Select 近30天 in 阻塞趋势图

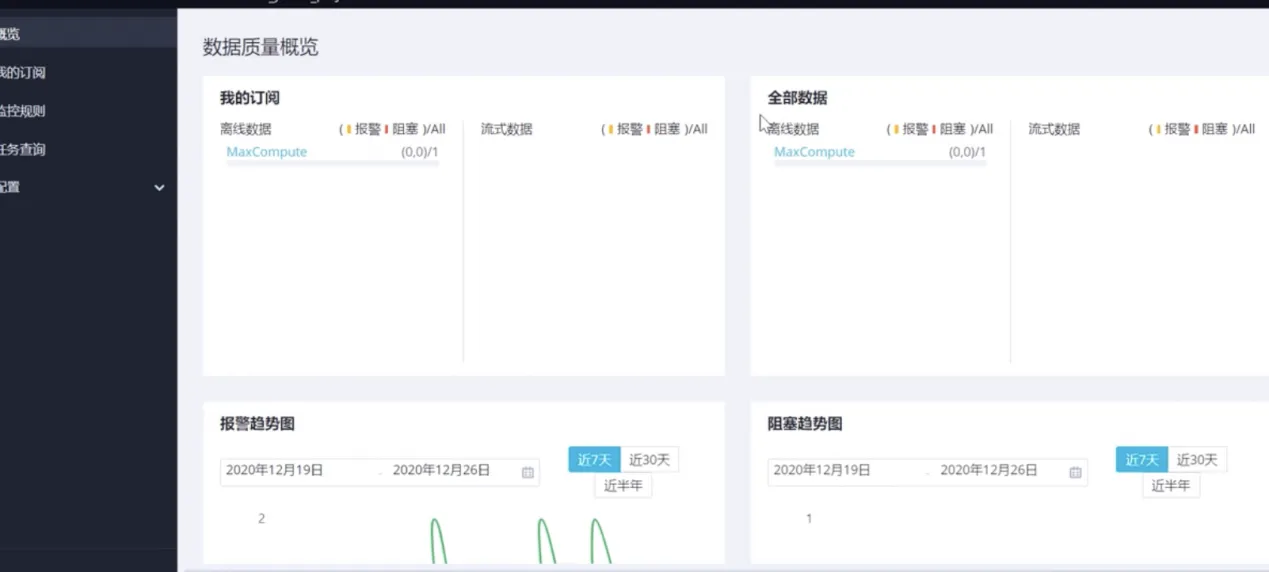click(1197, 460)
